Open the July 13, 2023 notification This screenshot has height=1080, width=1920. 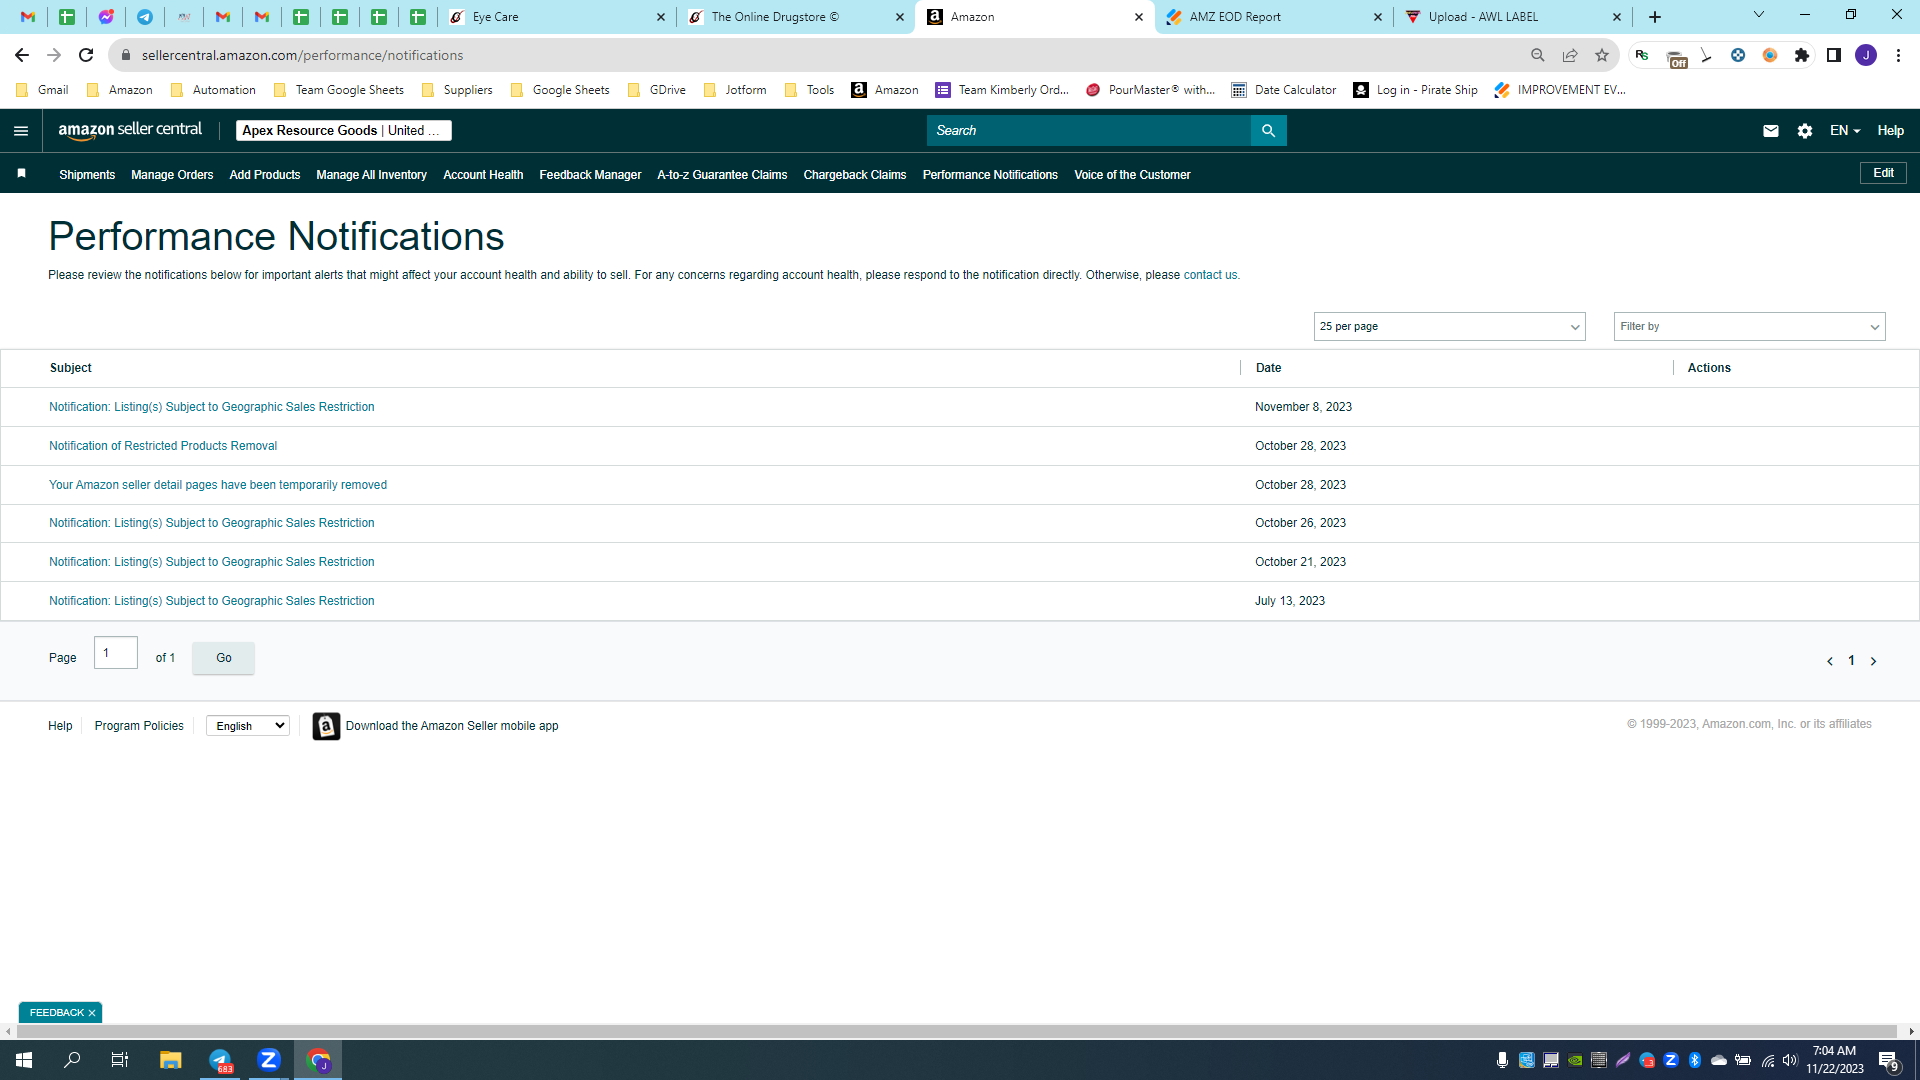pyautogui.click(x=212, y=601)
